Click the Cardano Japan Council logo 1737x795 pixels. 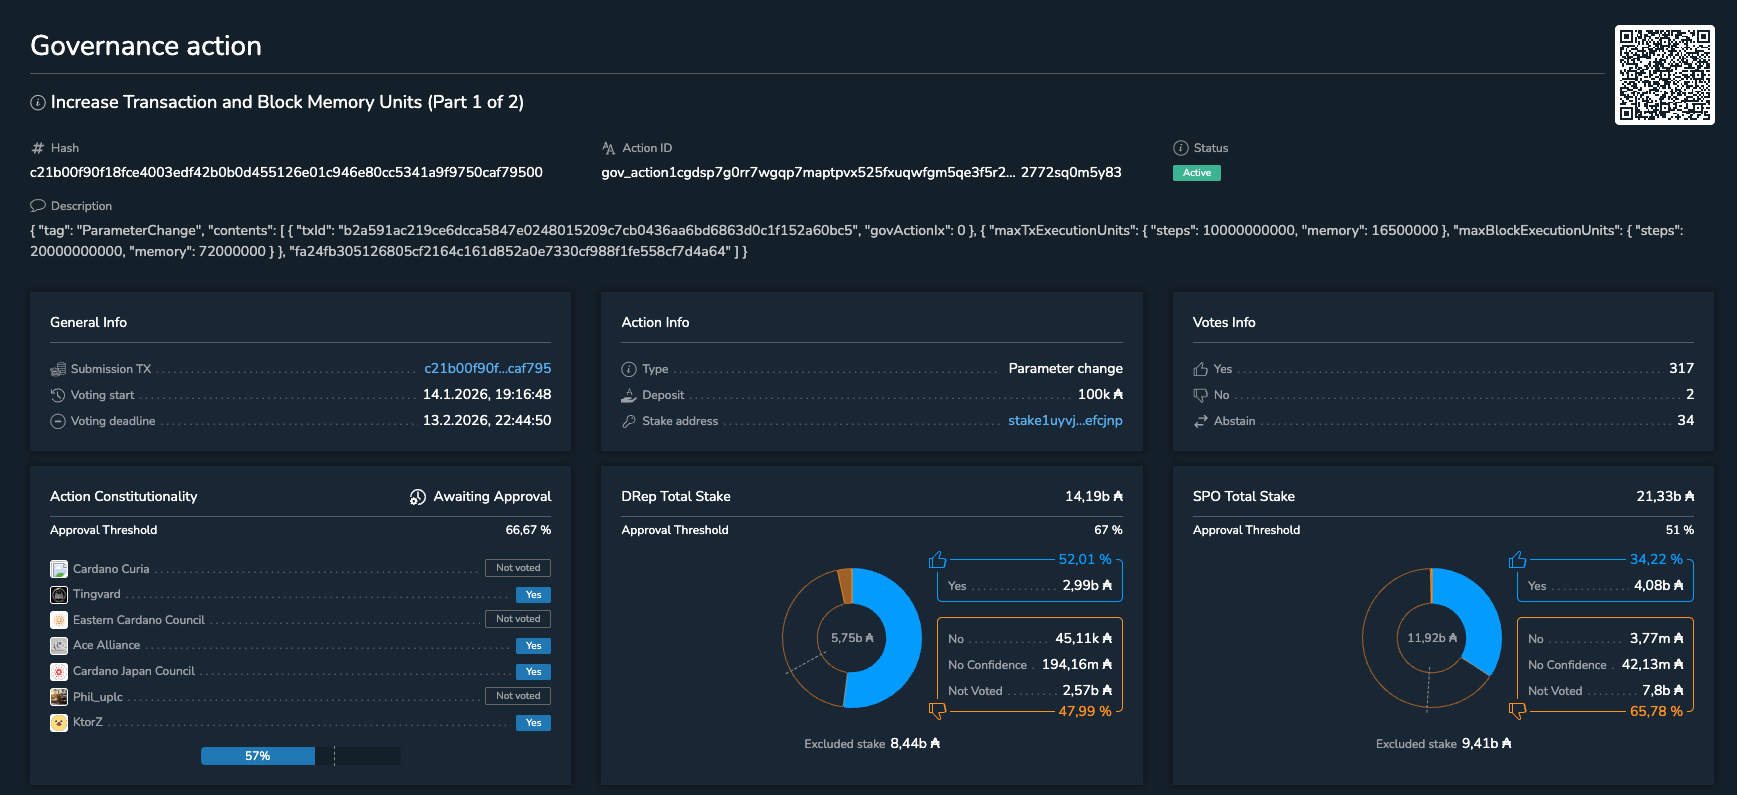[x=59, y=671]
